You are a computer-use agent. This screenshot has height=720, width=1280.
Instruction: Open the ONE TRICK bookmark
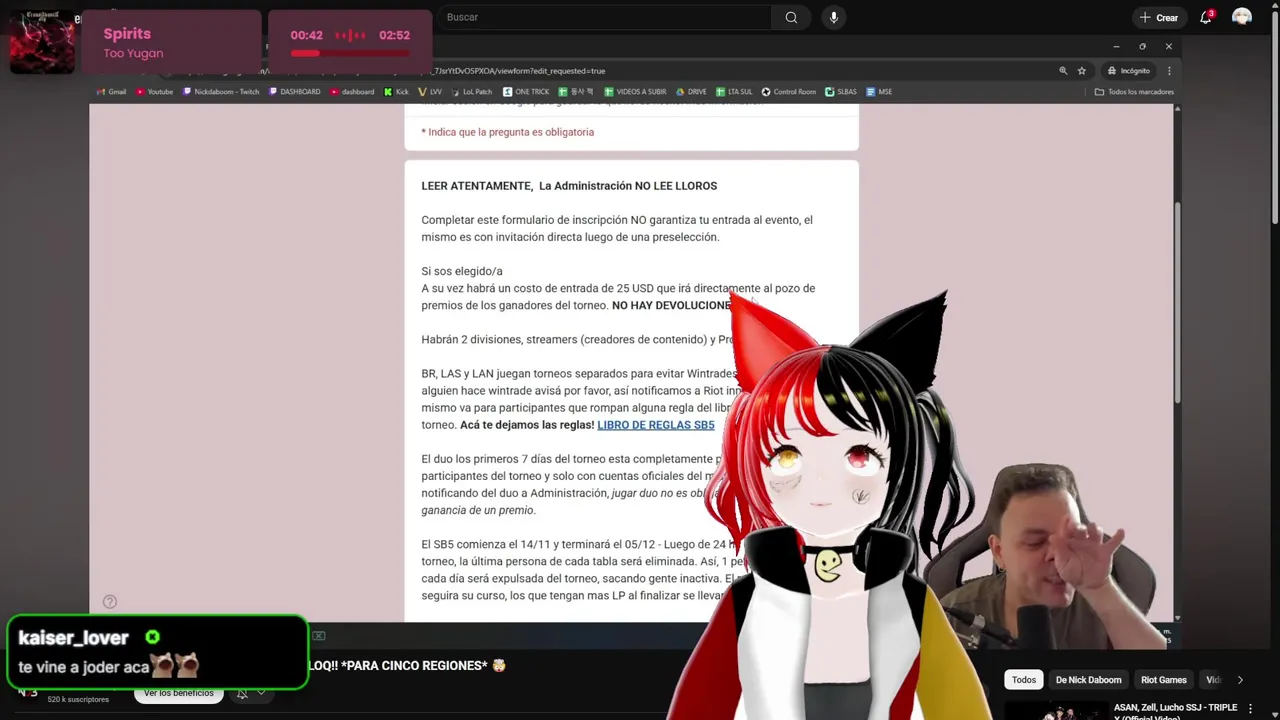tap(526, 92)
